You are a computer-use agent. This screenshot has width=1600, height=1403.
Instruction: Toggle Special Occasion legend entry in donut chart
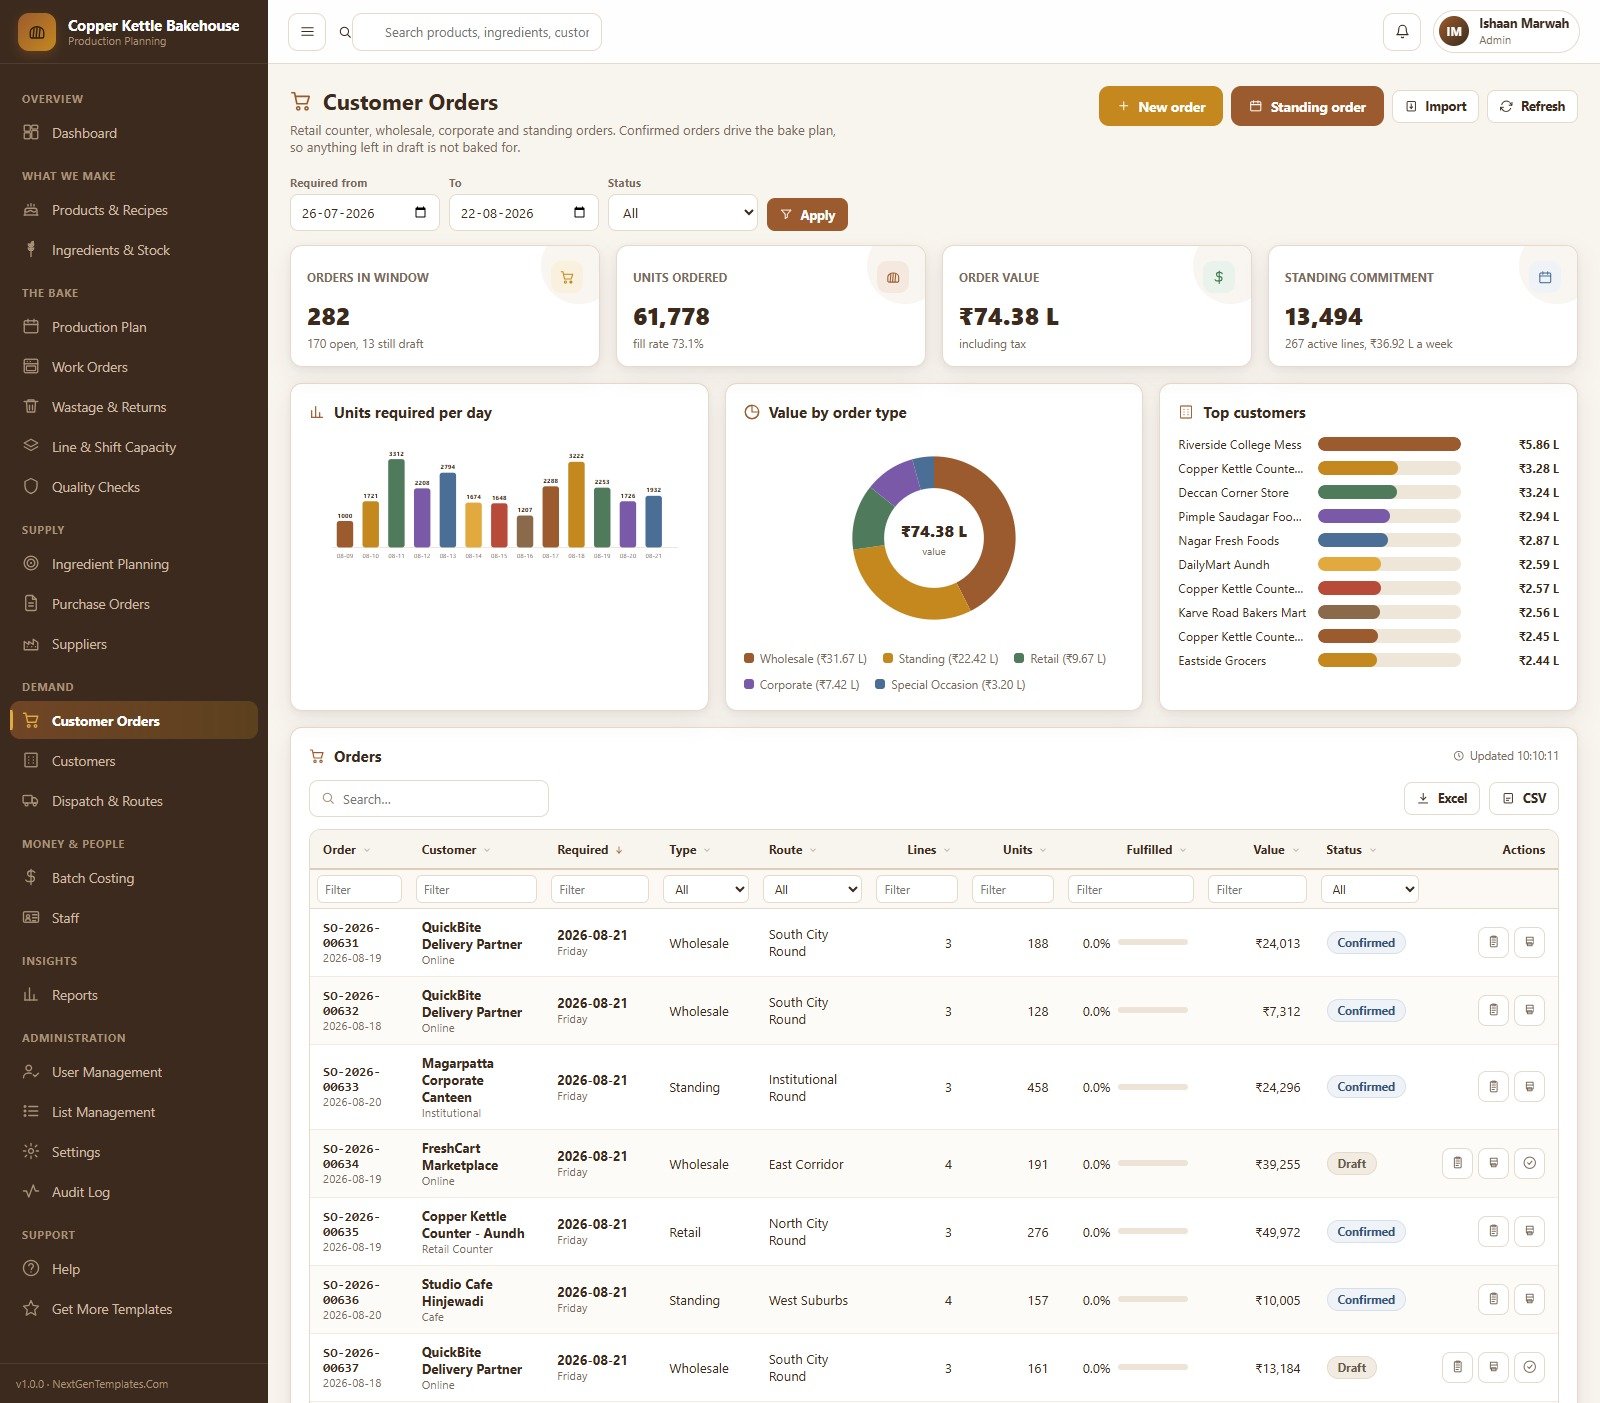[x=950, y=685]
